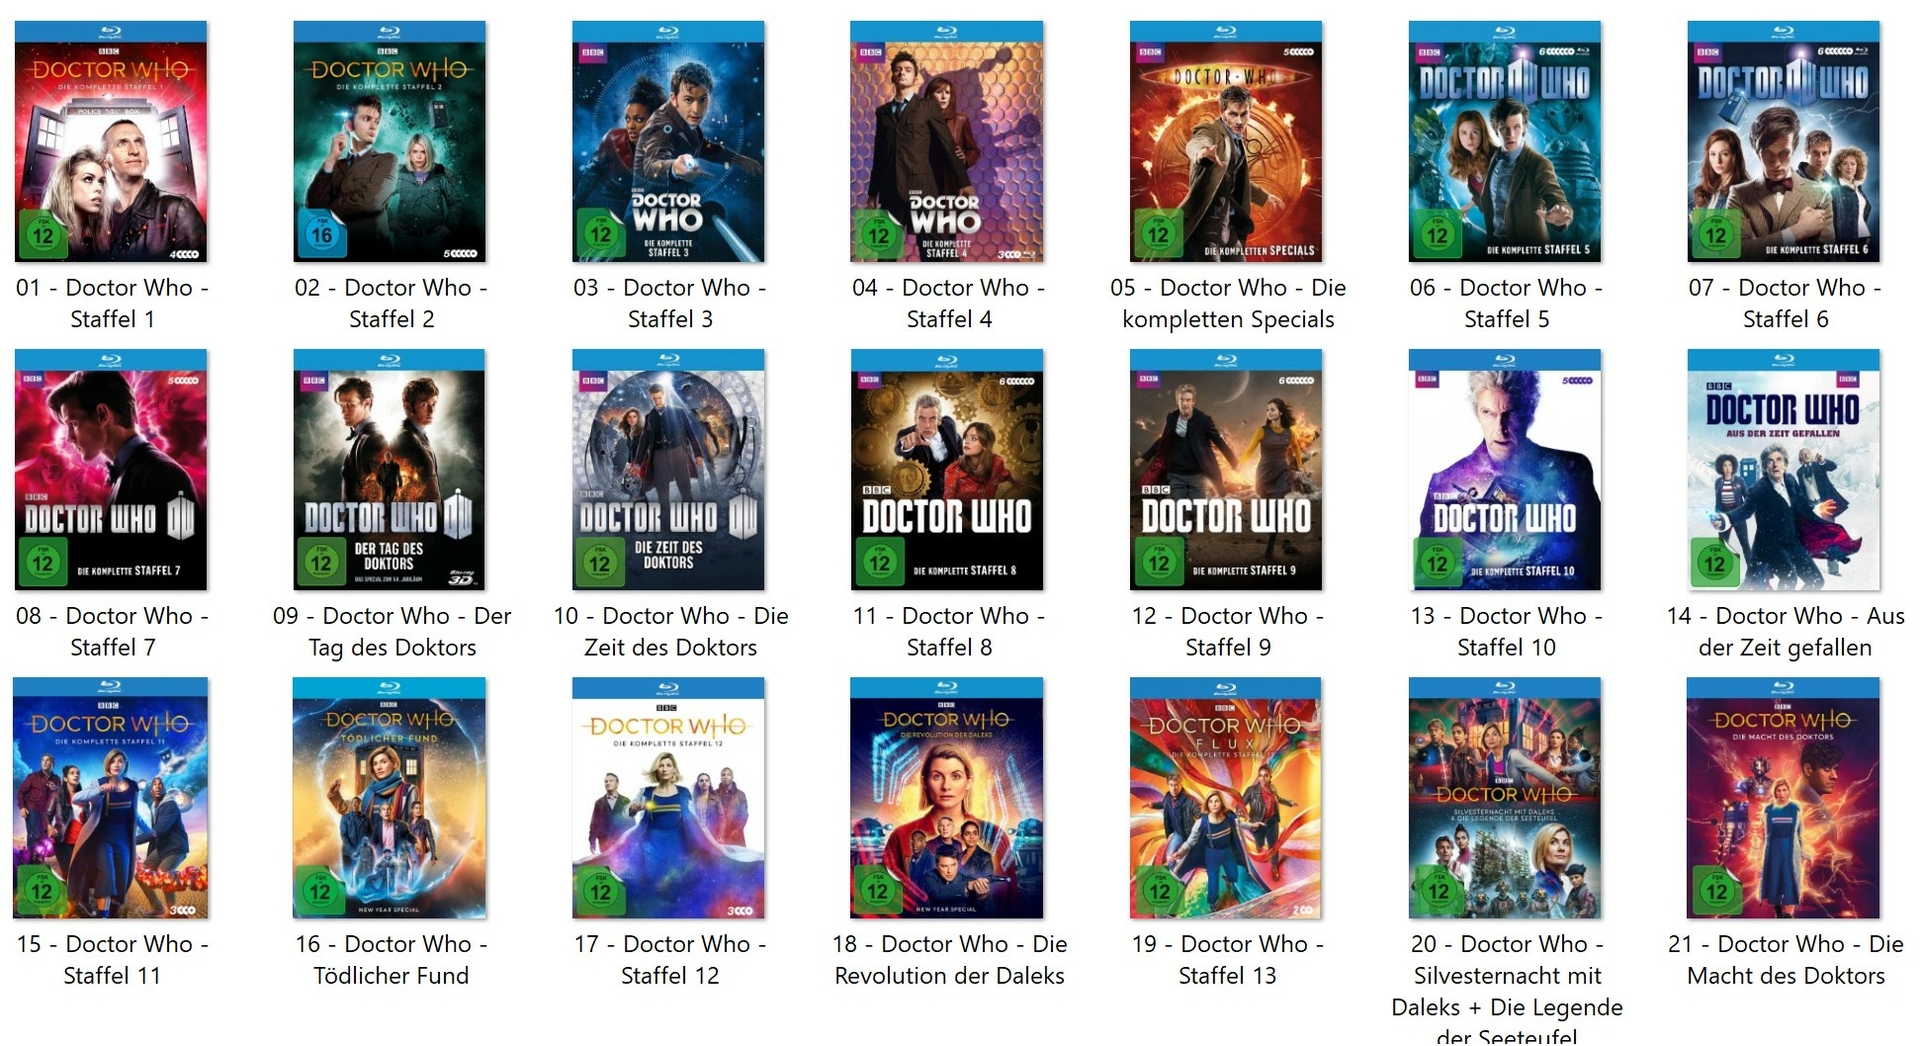Click label '10 - Doctor Who - Die Zeit des Doktors'

click(671, 631)
